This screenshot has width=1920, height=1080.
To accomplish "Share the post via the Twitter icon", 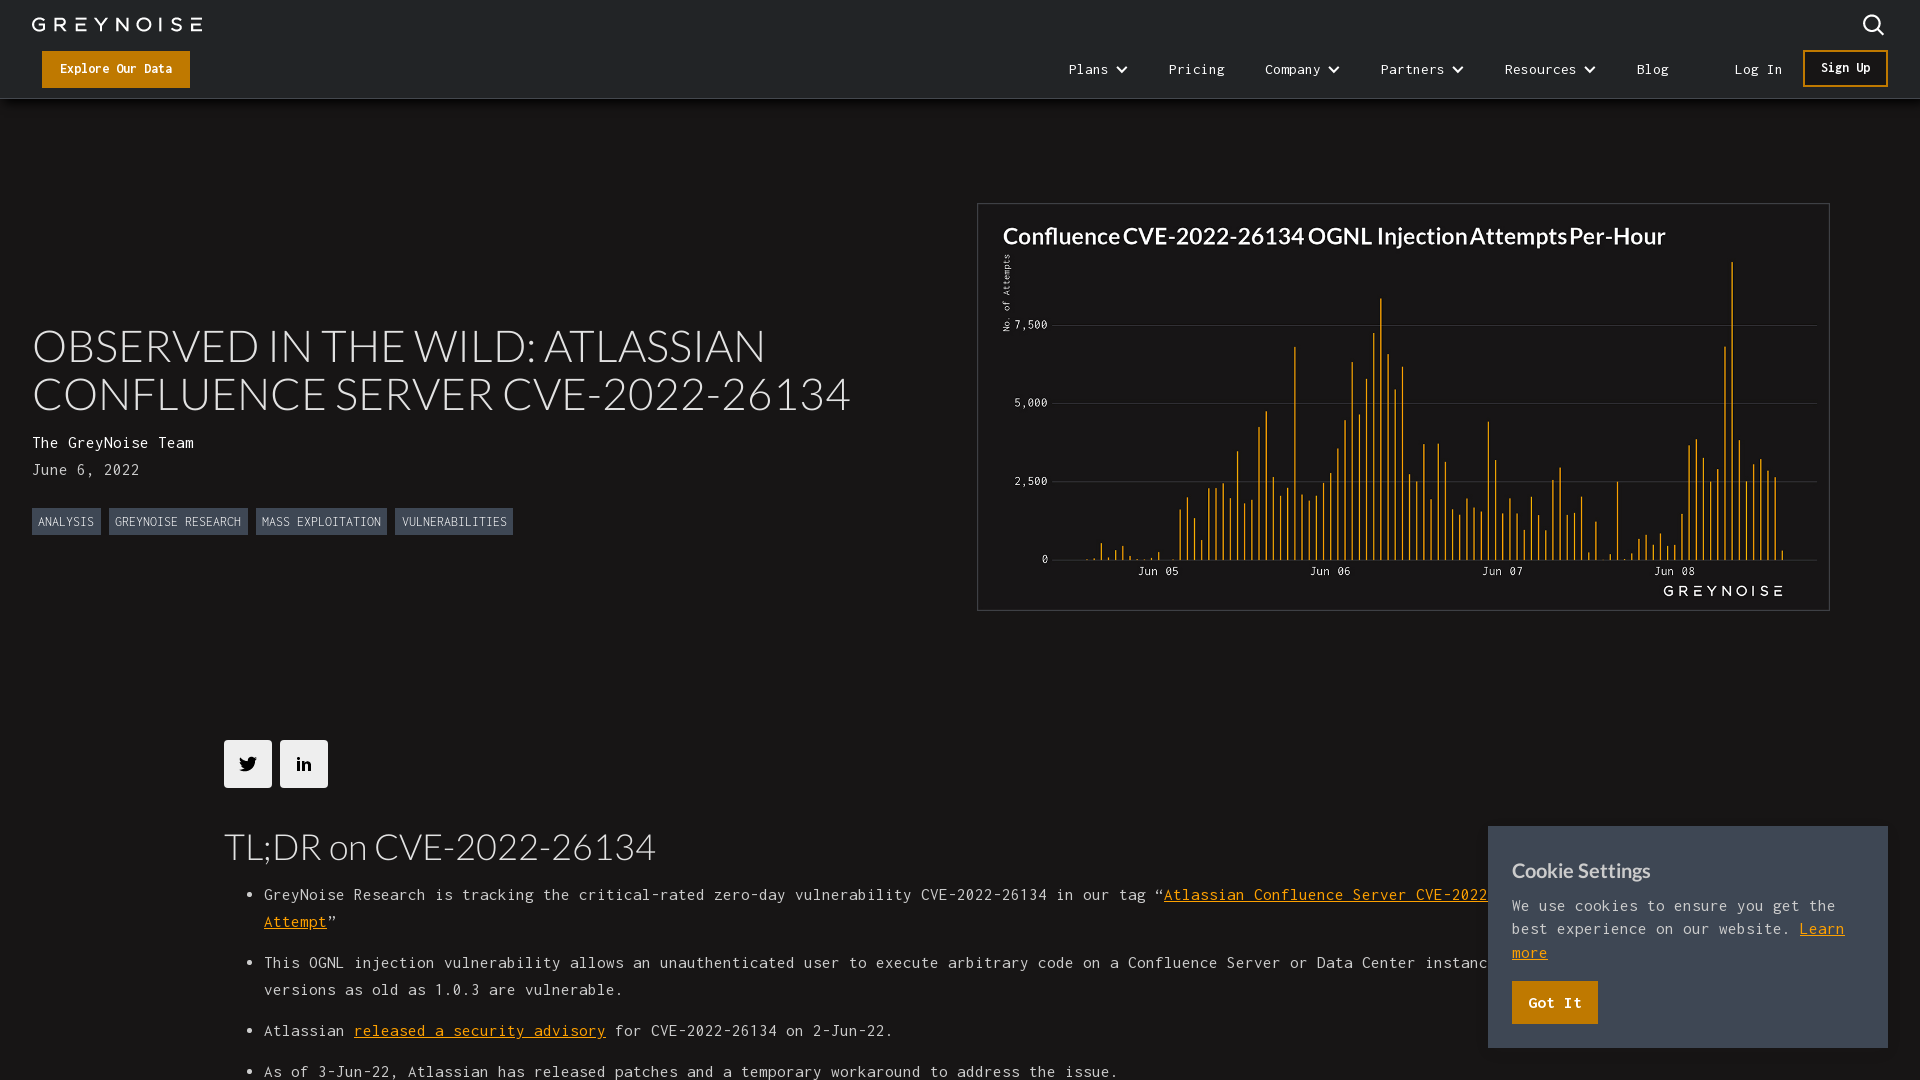I will [248, 764].
